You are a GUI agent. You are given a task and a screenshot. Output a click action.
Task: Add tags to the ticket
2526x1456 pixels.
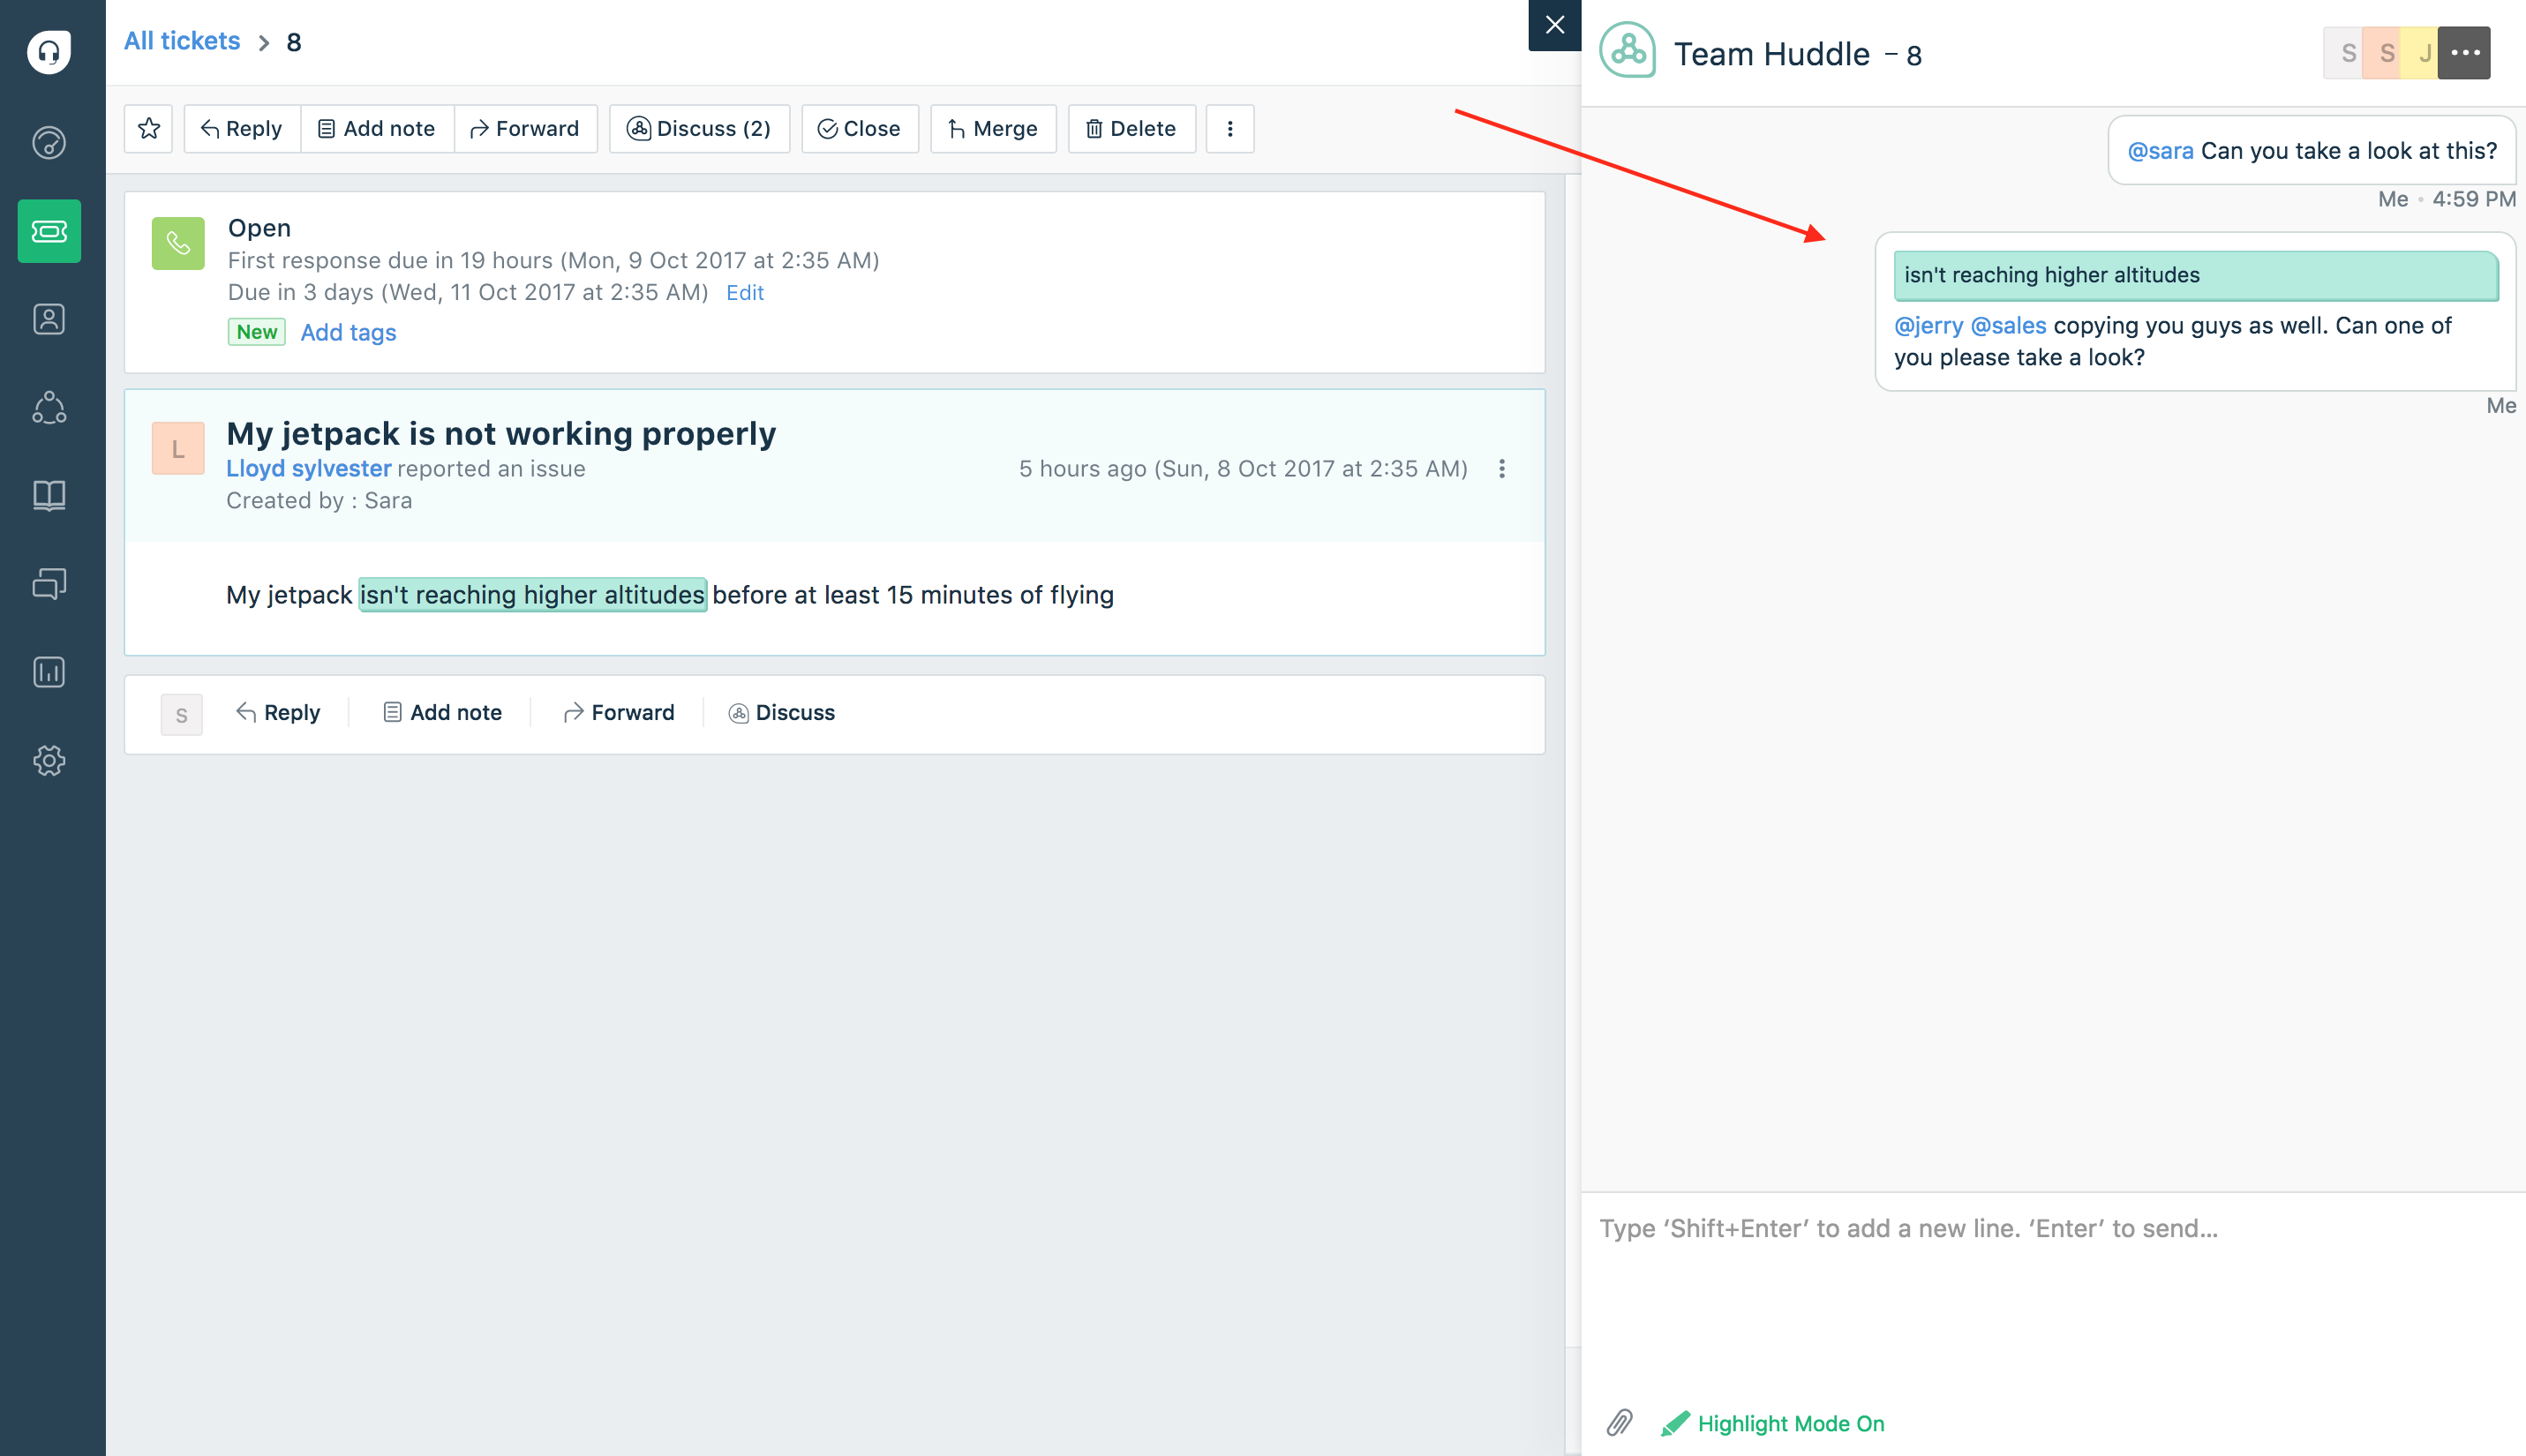pyautogui.click(x=348, y=331)
